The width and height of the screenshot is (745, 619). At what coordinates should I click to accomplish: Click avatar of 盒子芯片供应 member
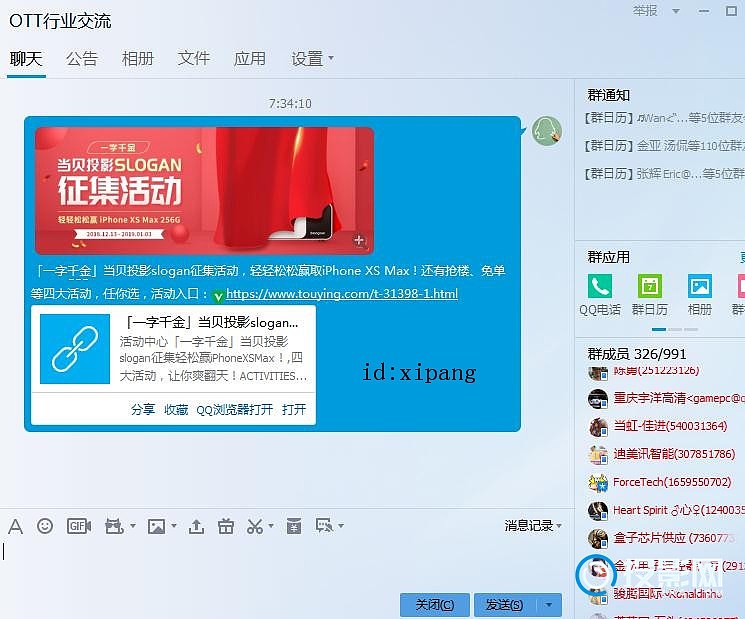[x=598, y=539]
